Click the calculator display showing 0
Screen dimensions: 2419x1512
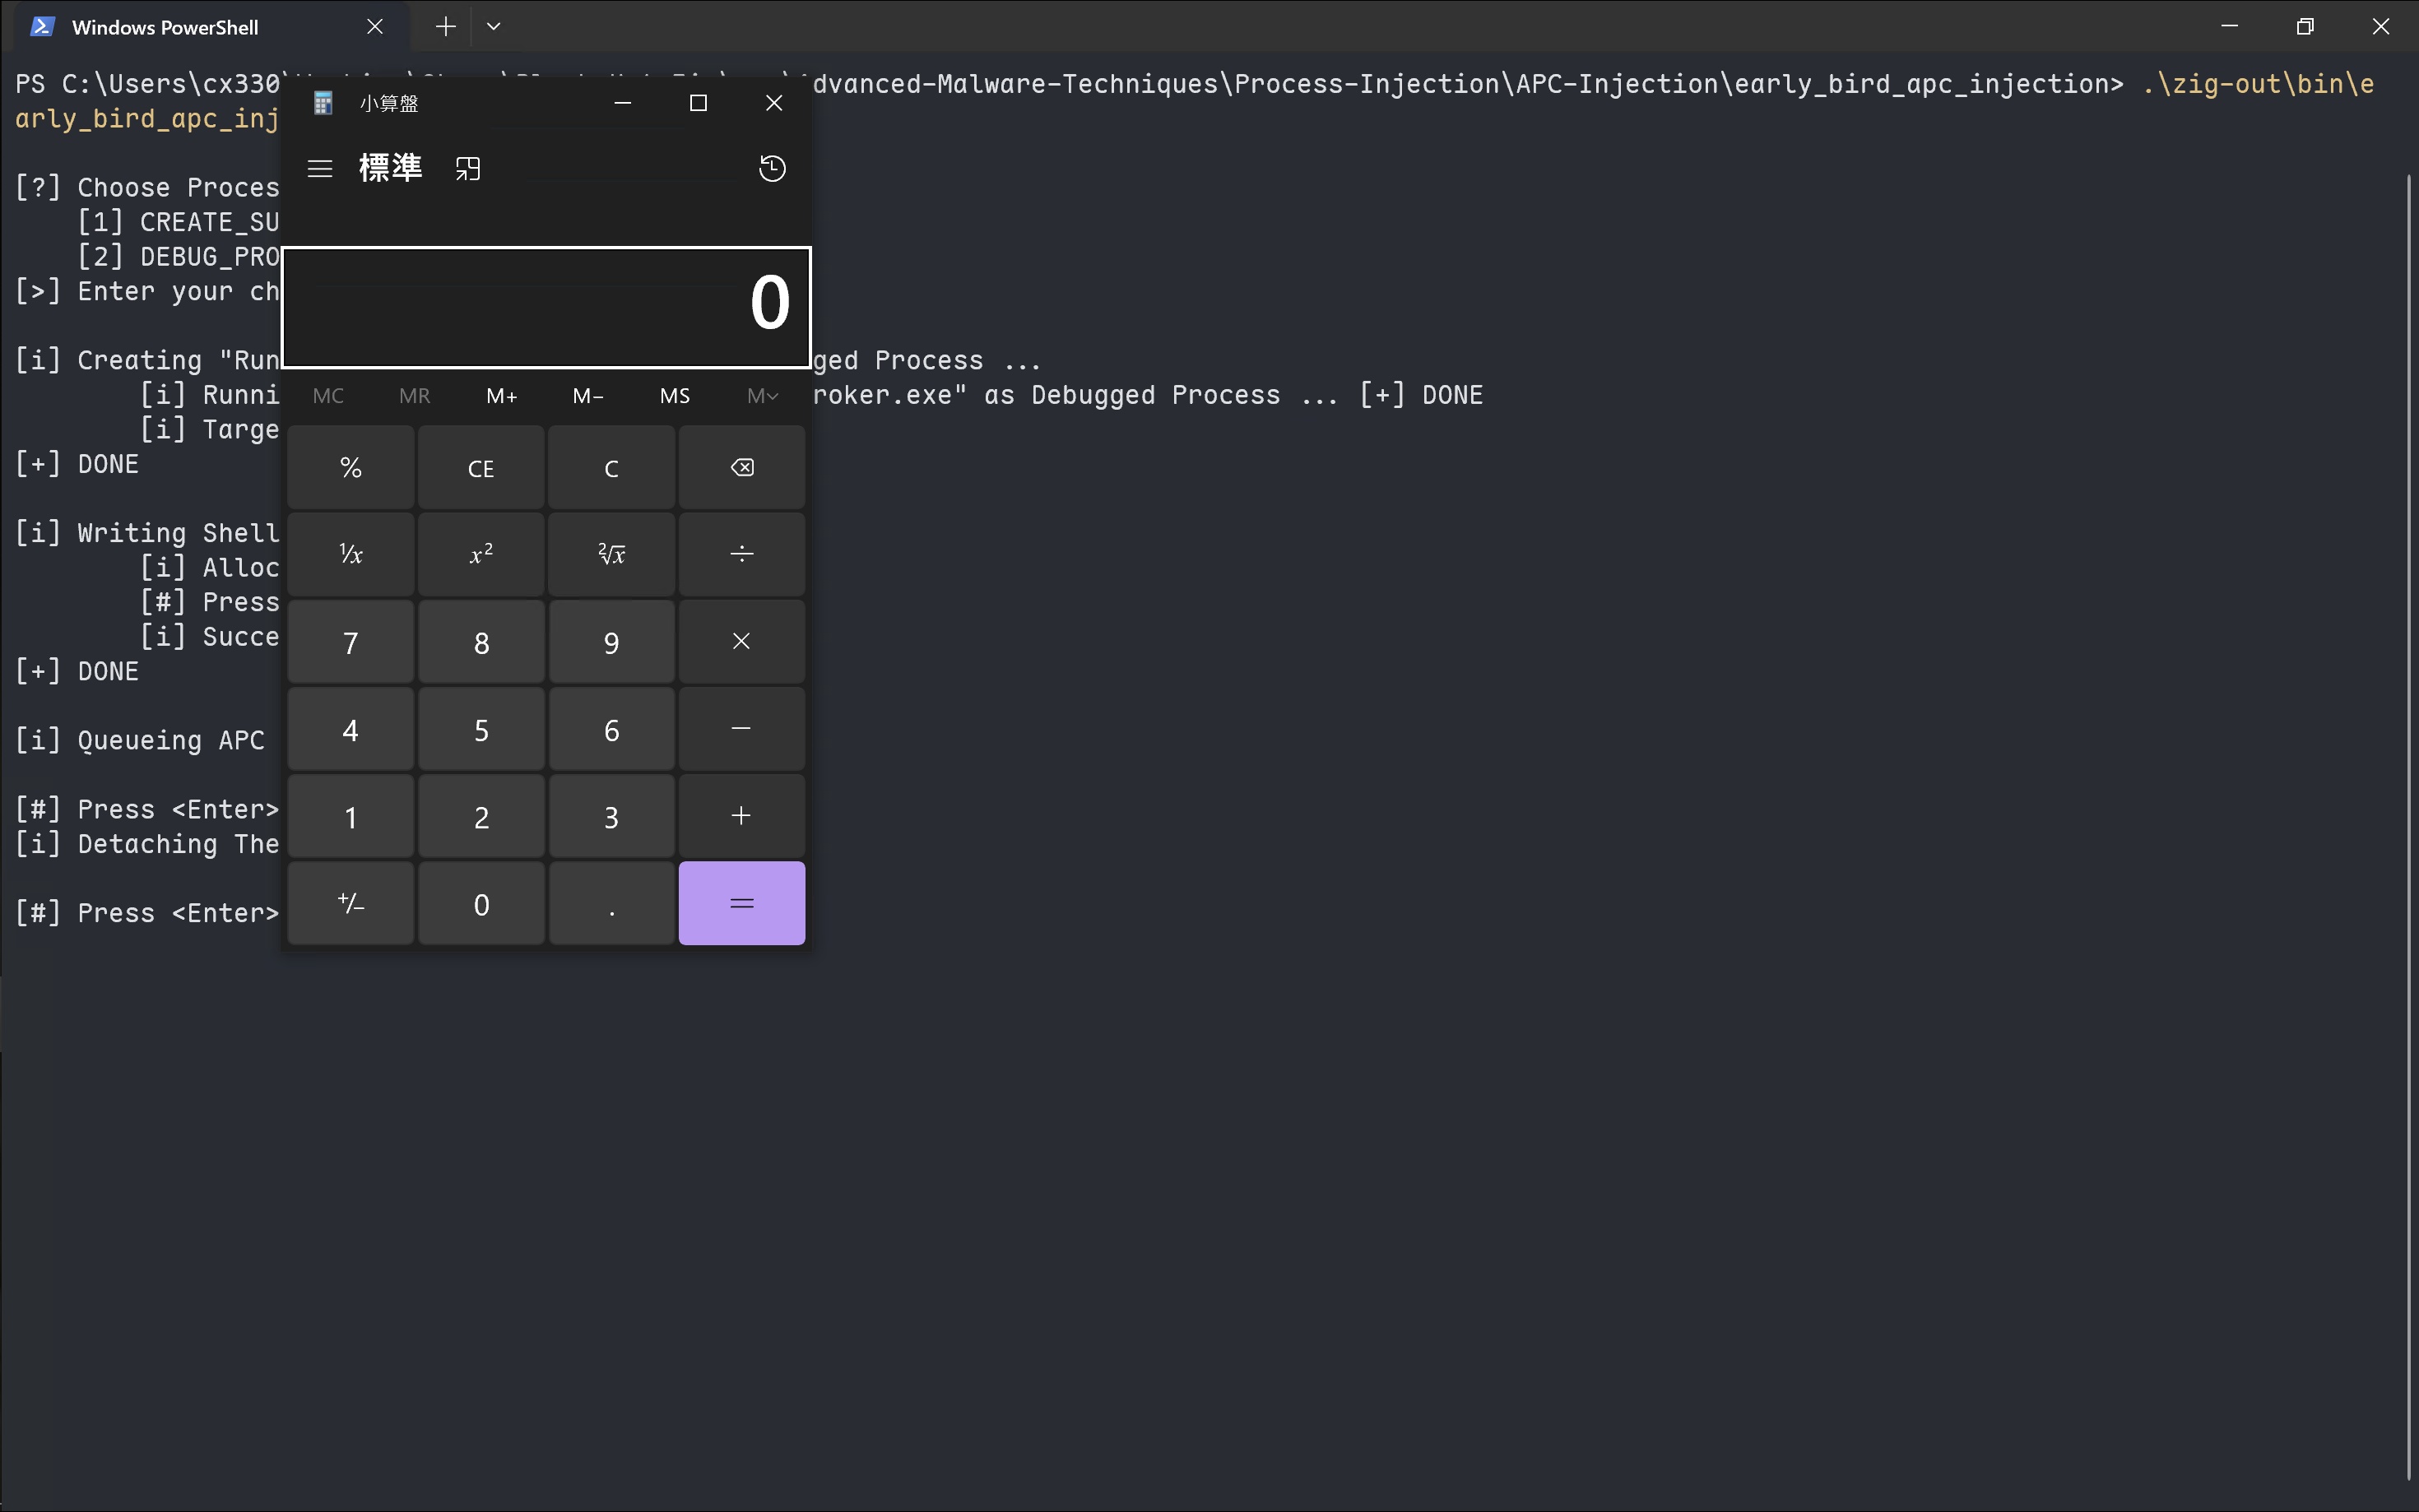coord(546,306)
